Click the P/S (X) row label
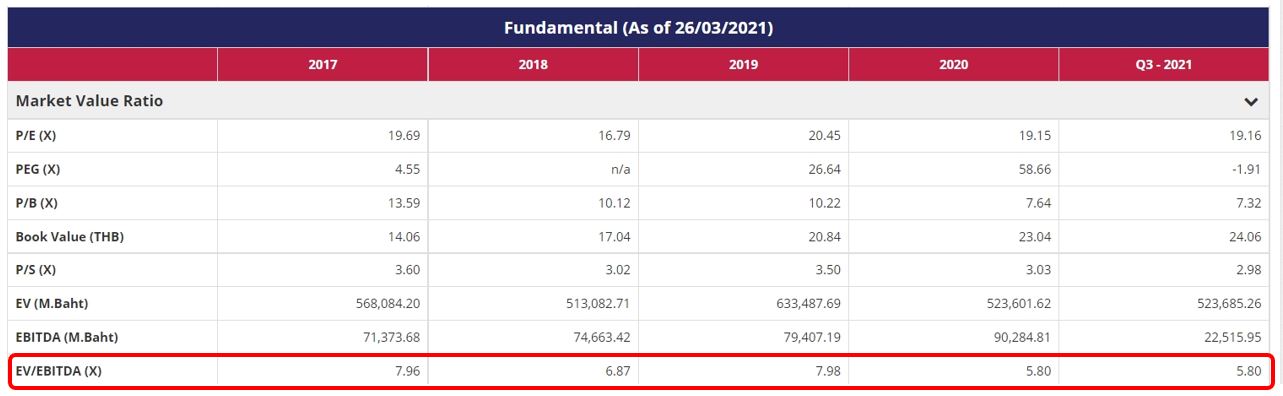Screen dimensions: 1283x396 click(x=36, y=270)
